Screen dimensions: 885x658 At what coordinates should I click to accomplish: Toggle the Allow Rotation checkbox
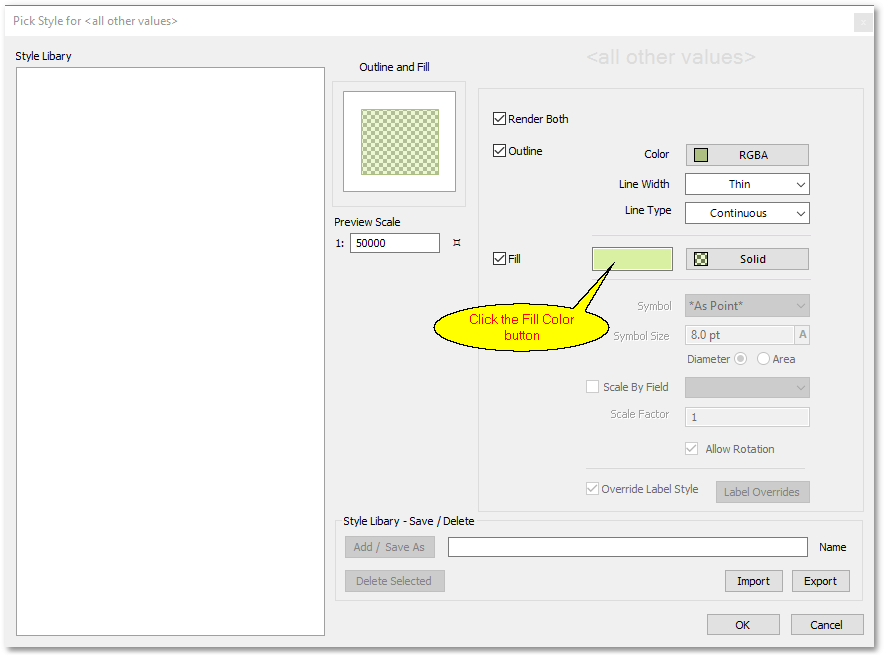pyautogui.click(x=691, y=449)
